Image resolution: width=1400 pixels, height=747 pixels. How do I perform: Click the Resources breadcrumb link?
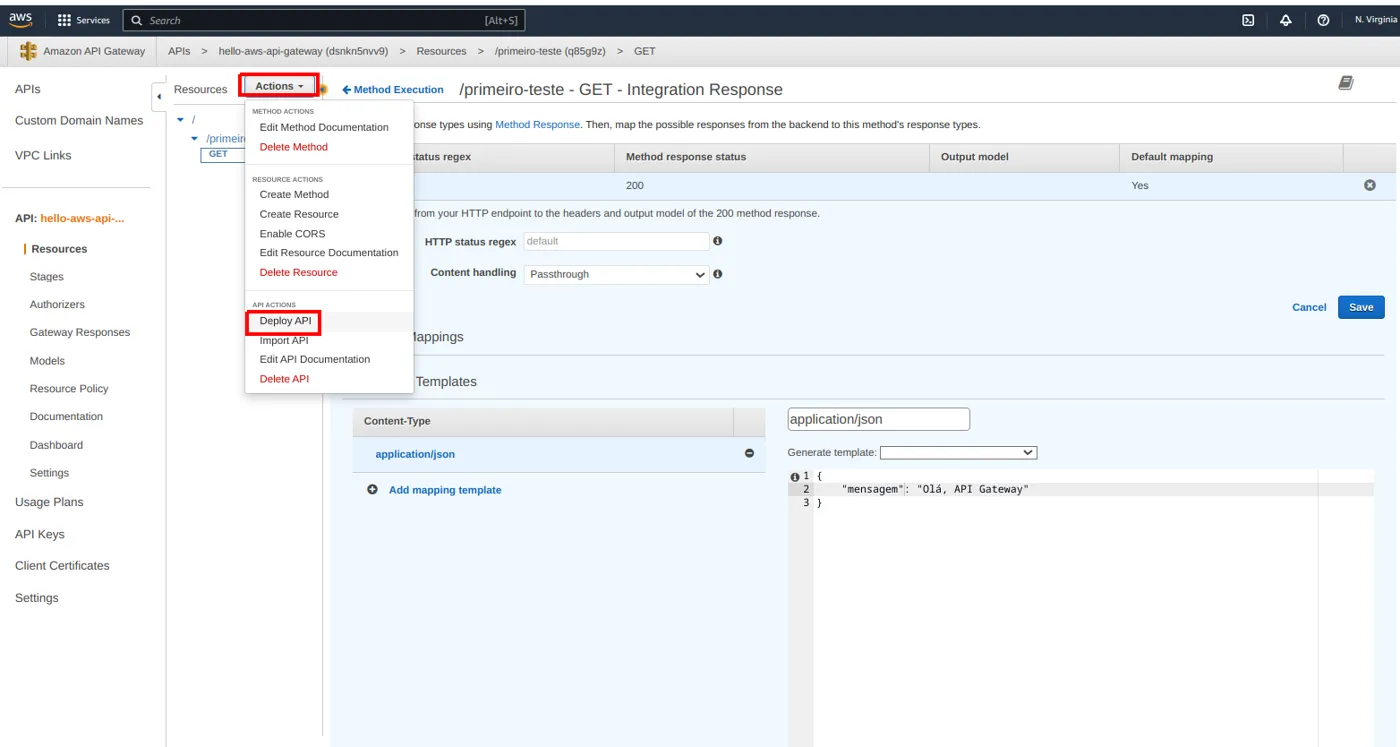coord(441,51)
